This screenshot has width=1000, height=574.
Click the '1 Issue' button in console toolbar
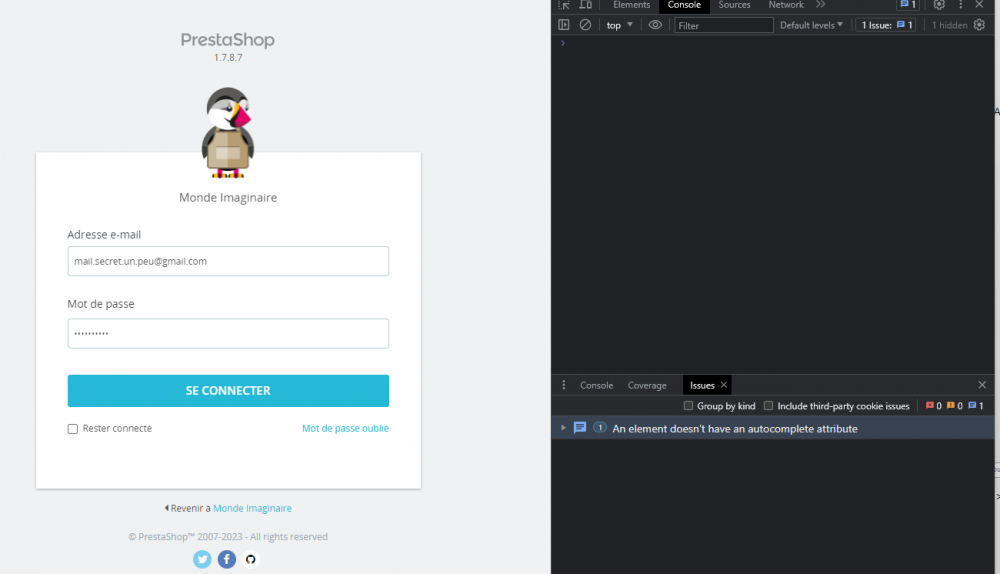click(x=886, y=26)
